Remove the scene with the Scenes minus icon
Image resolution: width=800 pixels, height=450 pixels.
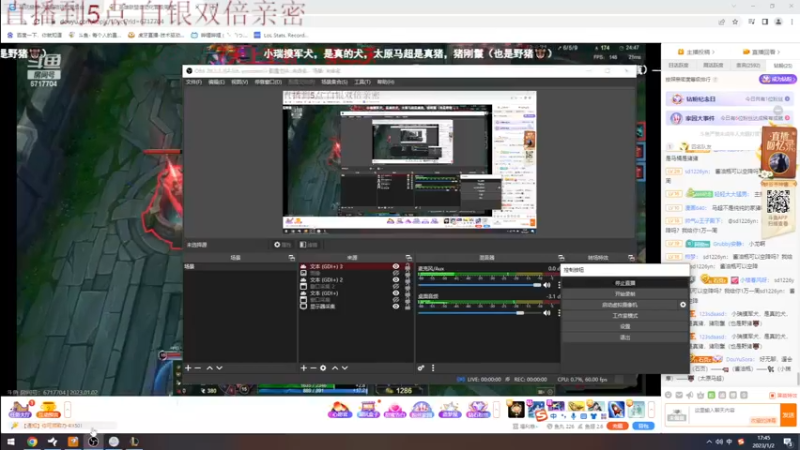(198, 368)
